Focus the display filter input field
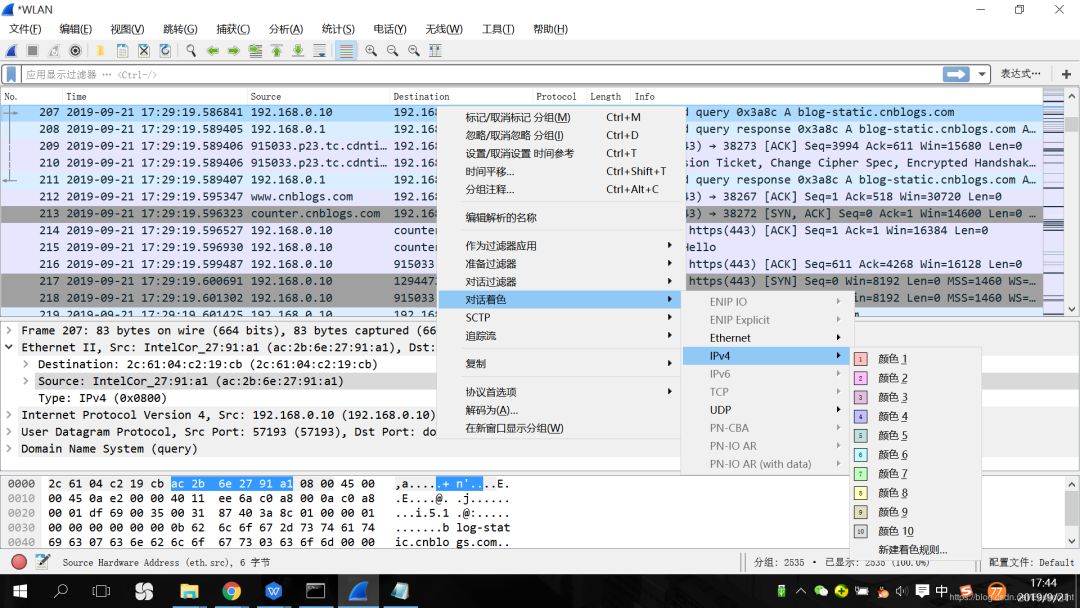This screenshot has width=1080, height=608. tap(482, 74)
